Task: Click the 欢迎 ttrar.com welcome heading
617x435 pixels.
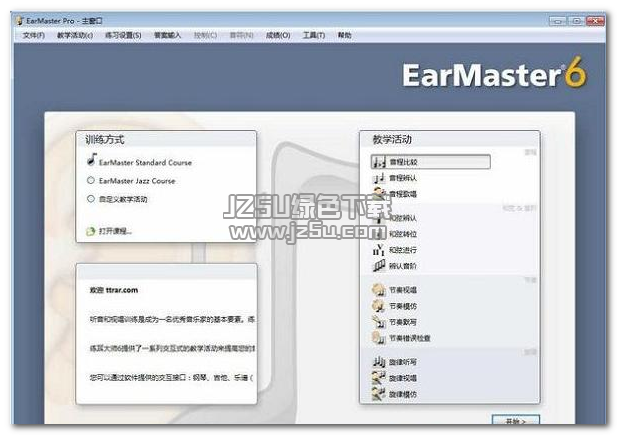Action: click(114, 290)
